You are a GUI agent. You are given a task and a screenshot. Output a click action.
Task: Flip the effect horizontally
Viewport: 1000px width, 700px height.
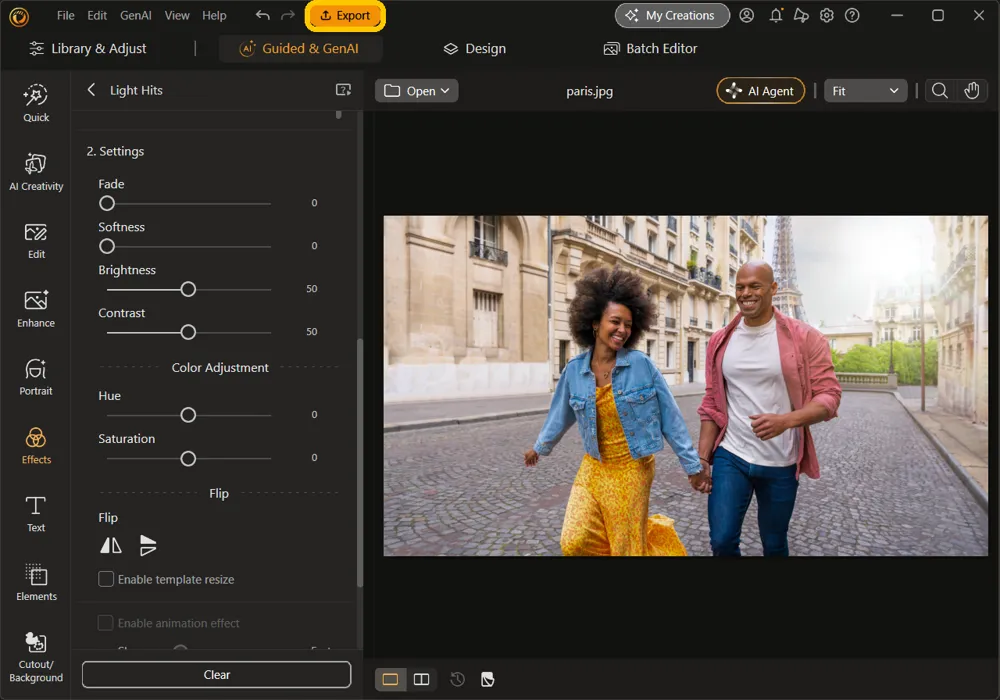click(x=111, y=545)
